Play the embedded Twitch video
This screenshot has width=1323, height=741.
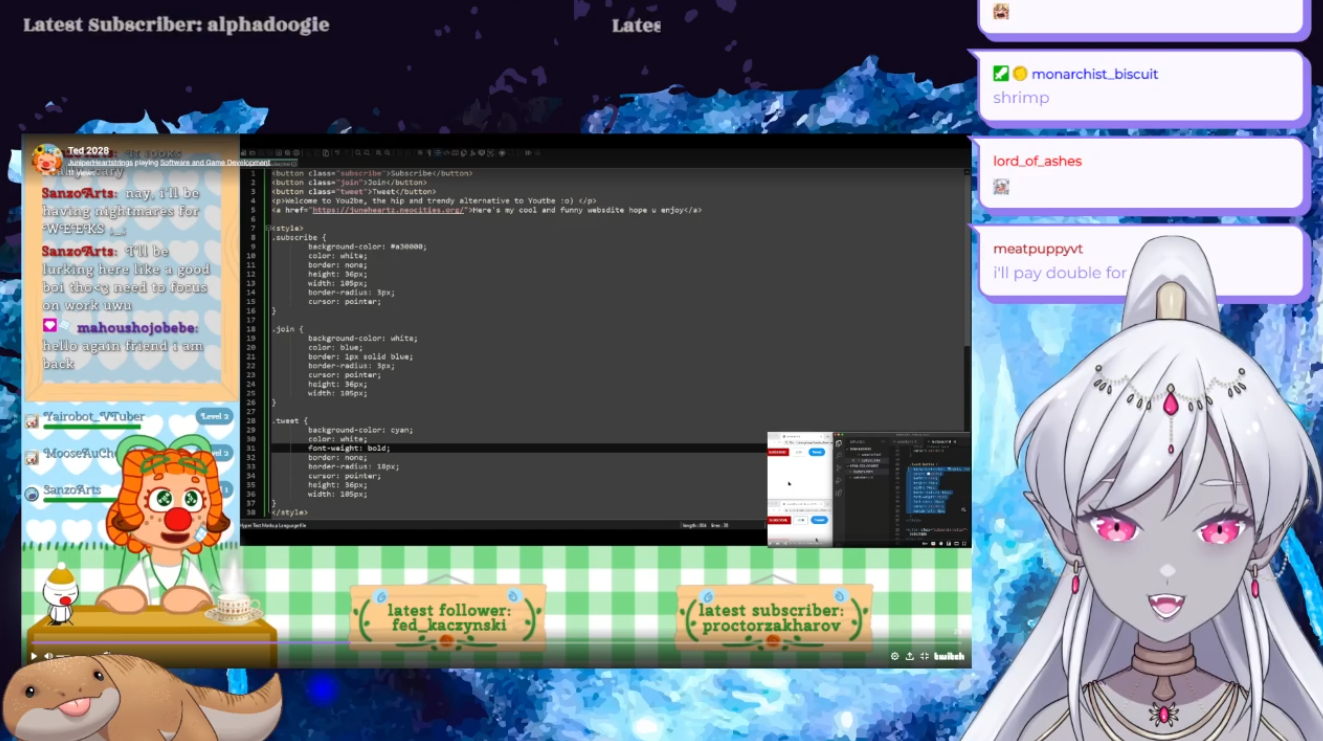point(33,656)
